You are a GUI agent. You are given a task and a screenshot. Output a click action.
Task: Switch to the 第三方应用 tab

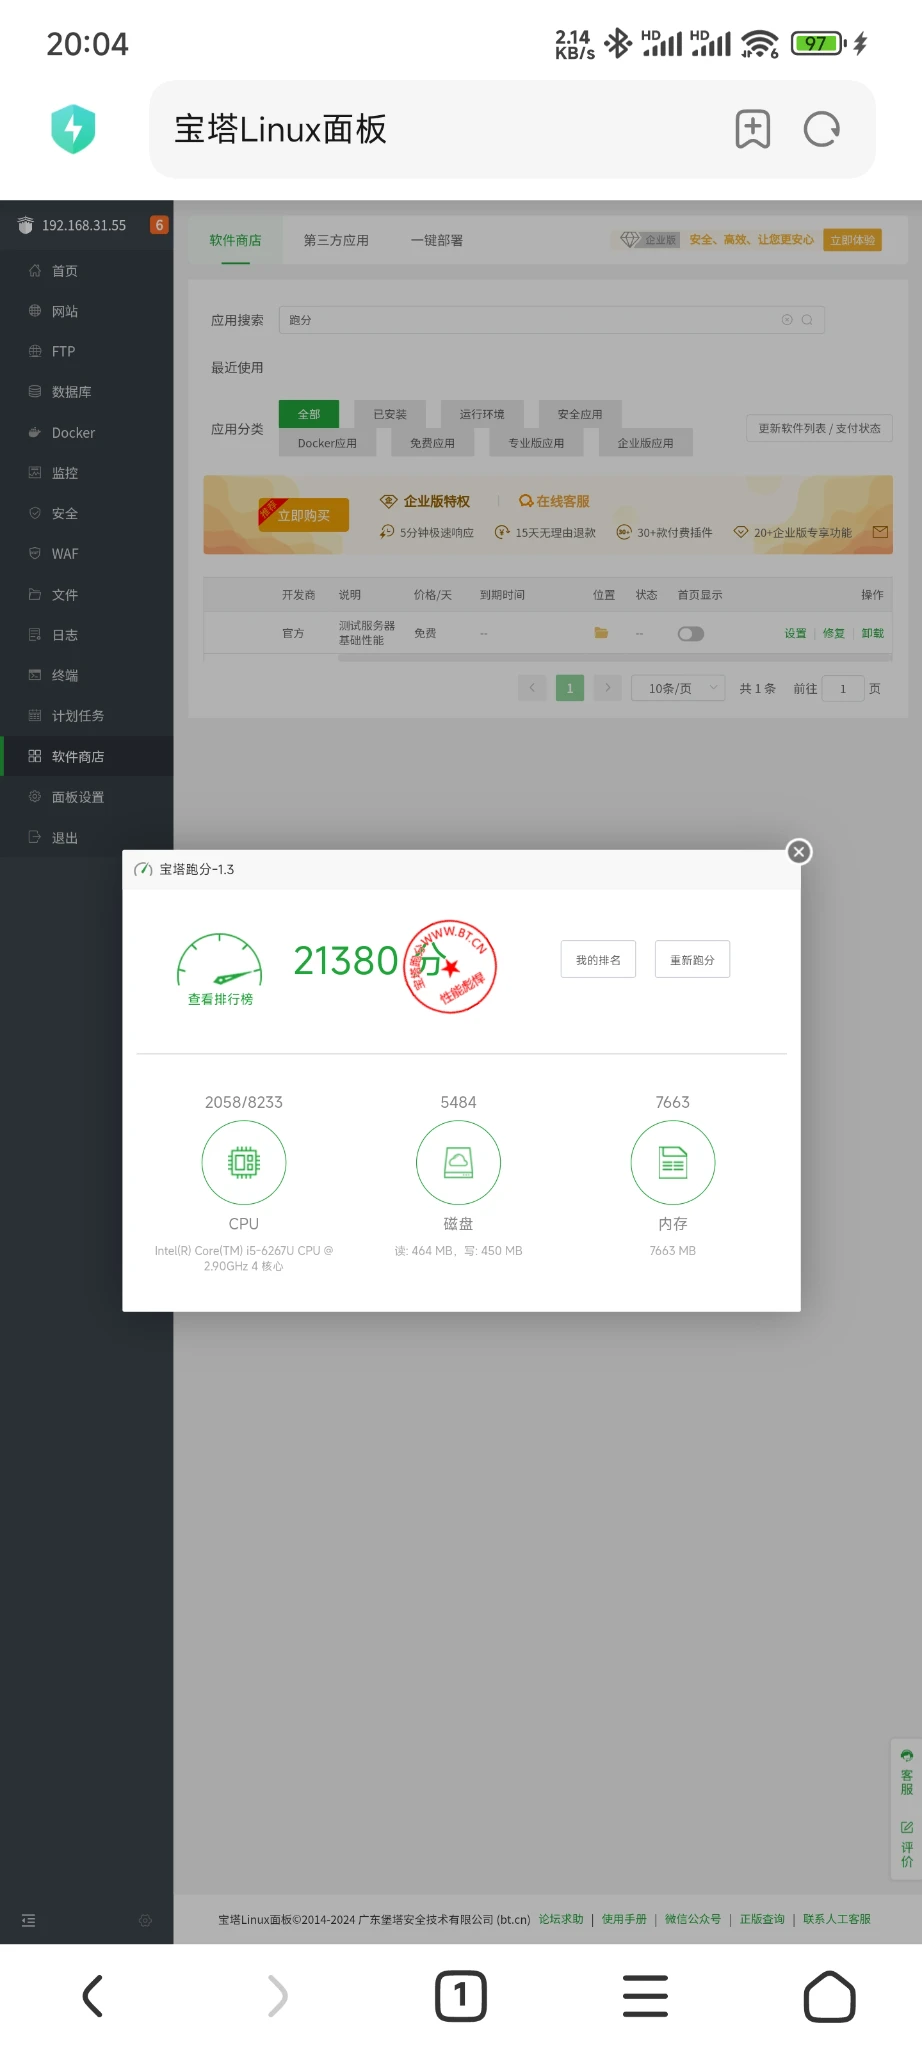(336, 241)
